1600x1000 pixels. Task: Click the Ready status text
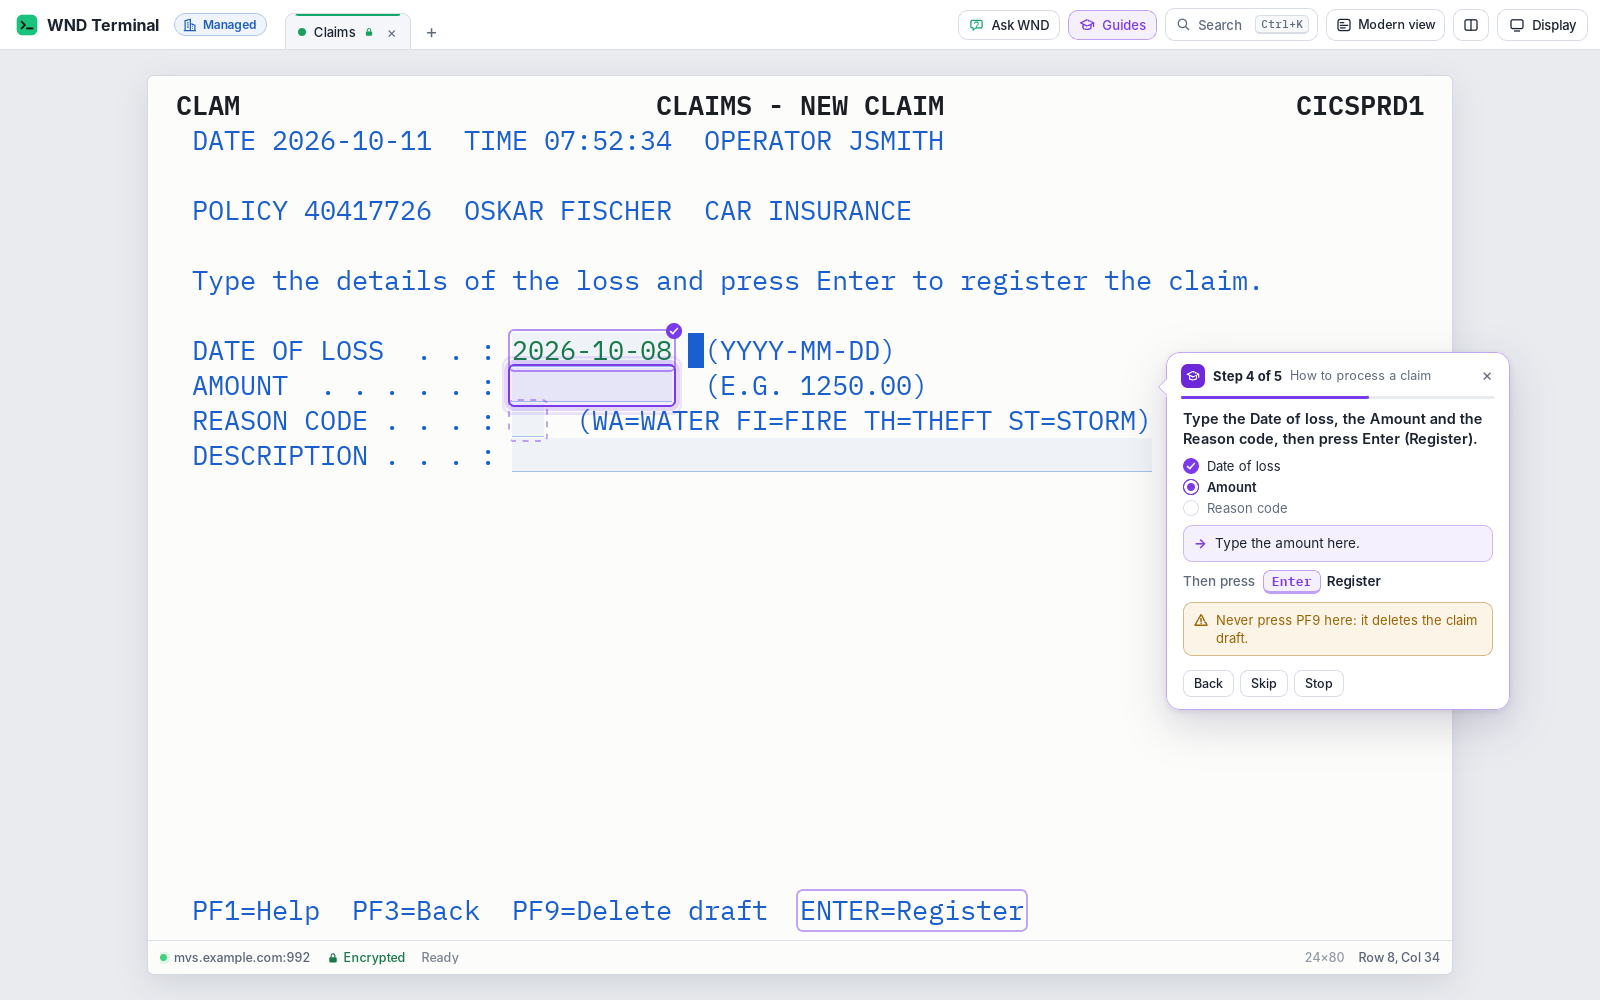click(440, 958)
